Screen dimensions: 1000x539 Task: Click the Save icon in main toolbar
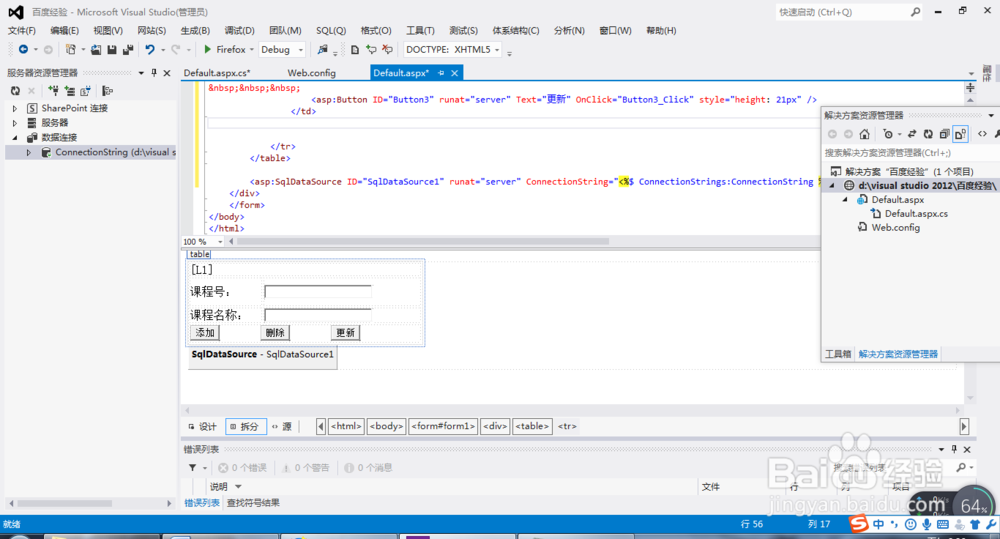tap(112, 49)
